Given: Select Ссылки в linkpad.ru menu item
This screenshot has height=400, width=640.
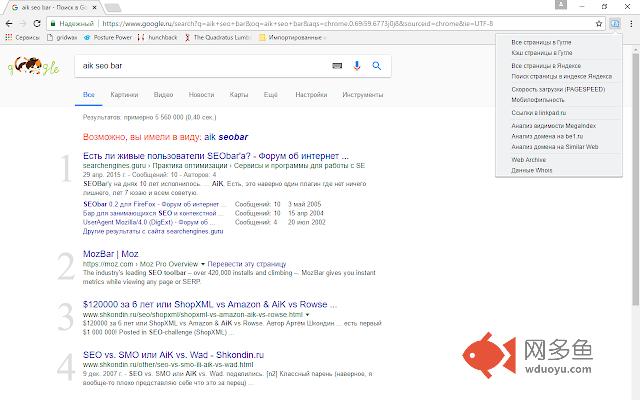Looking at the screenshot, I should point(539,113).
